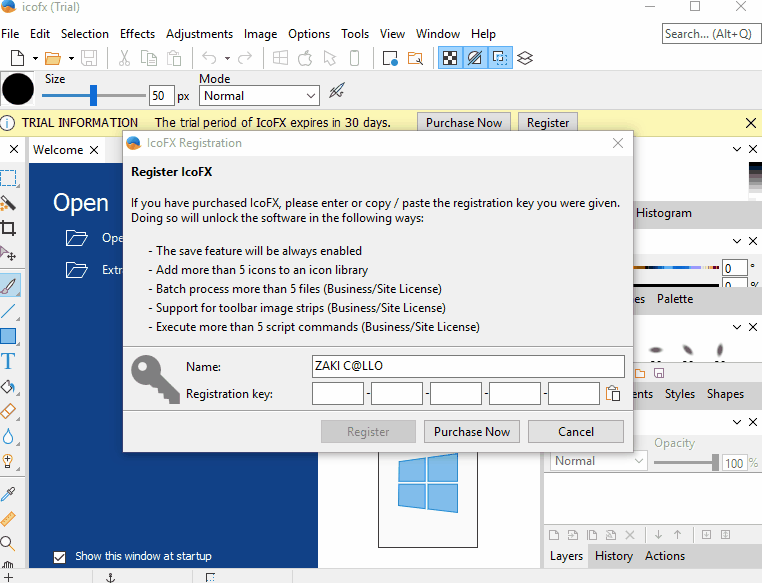The image size is (762, 583).
Task: Click the Name input field
Action: (468, 366)
